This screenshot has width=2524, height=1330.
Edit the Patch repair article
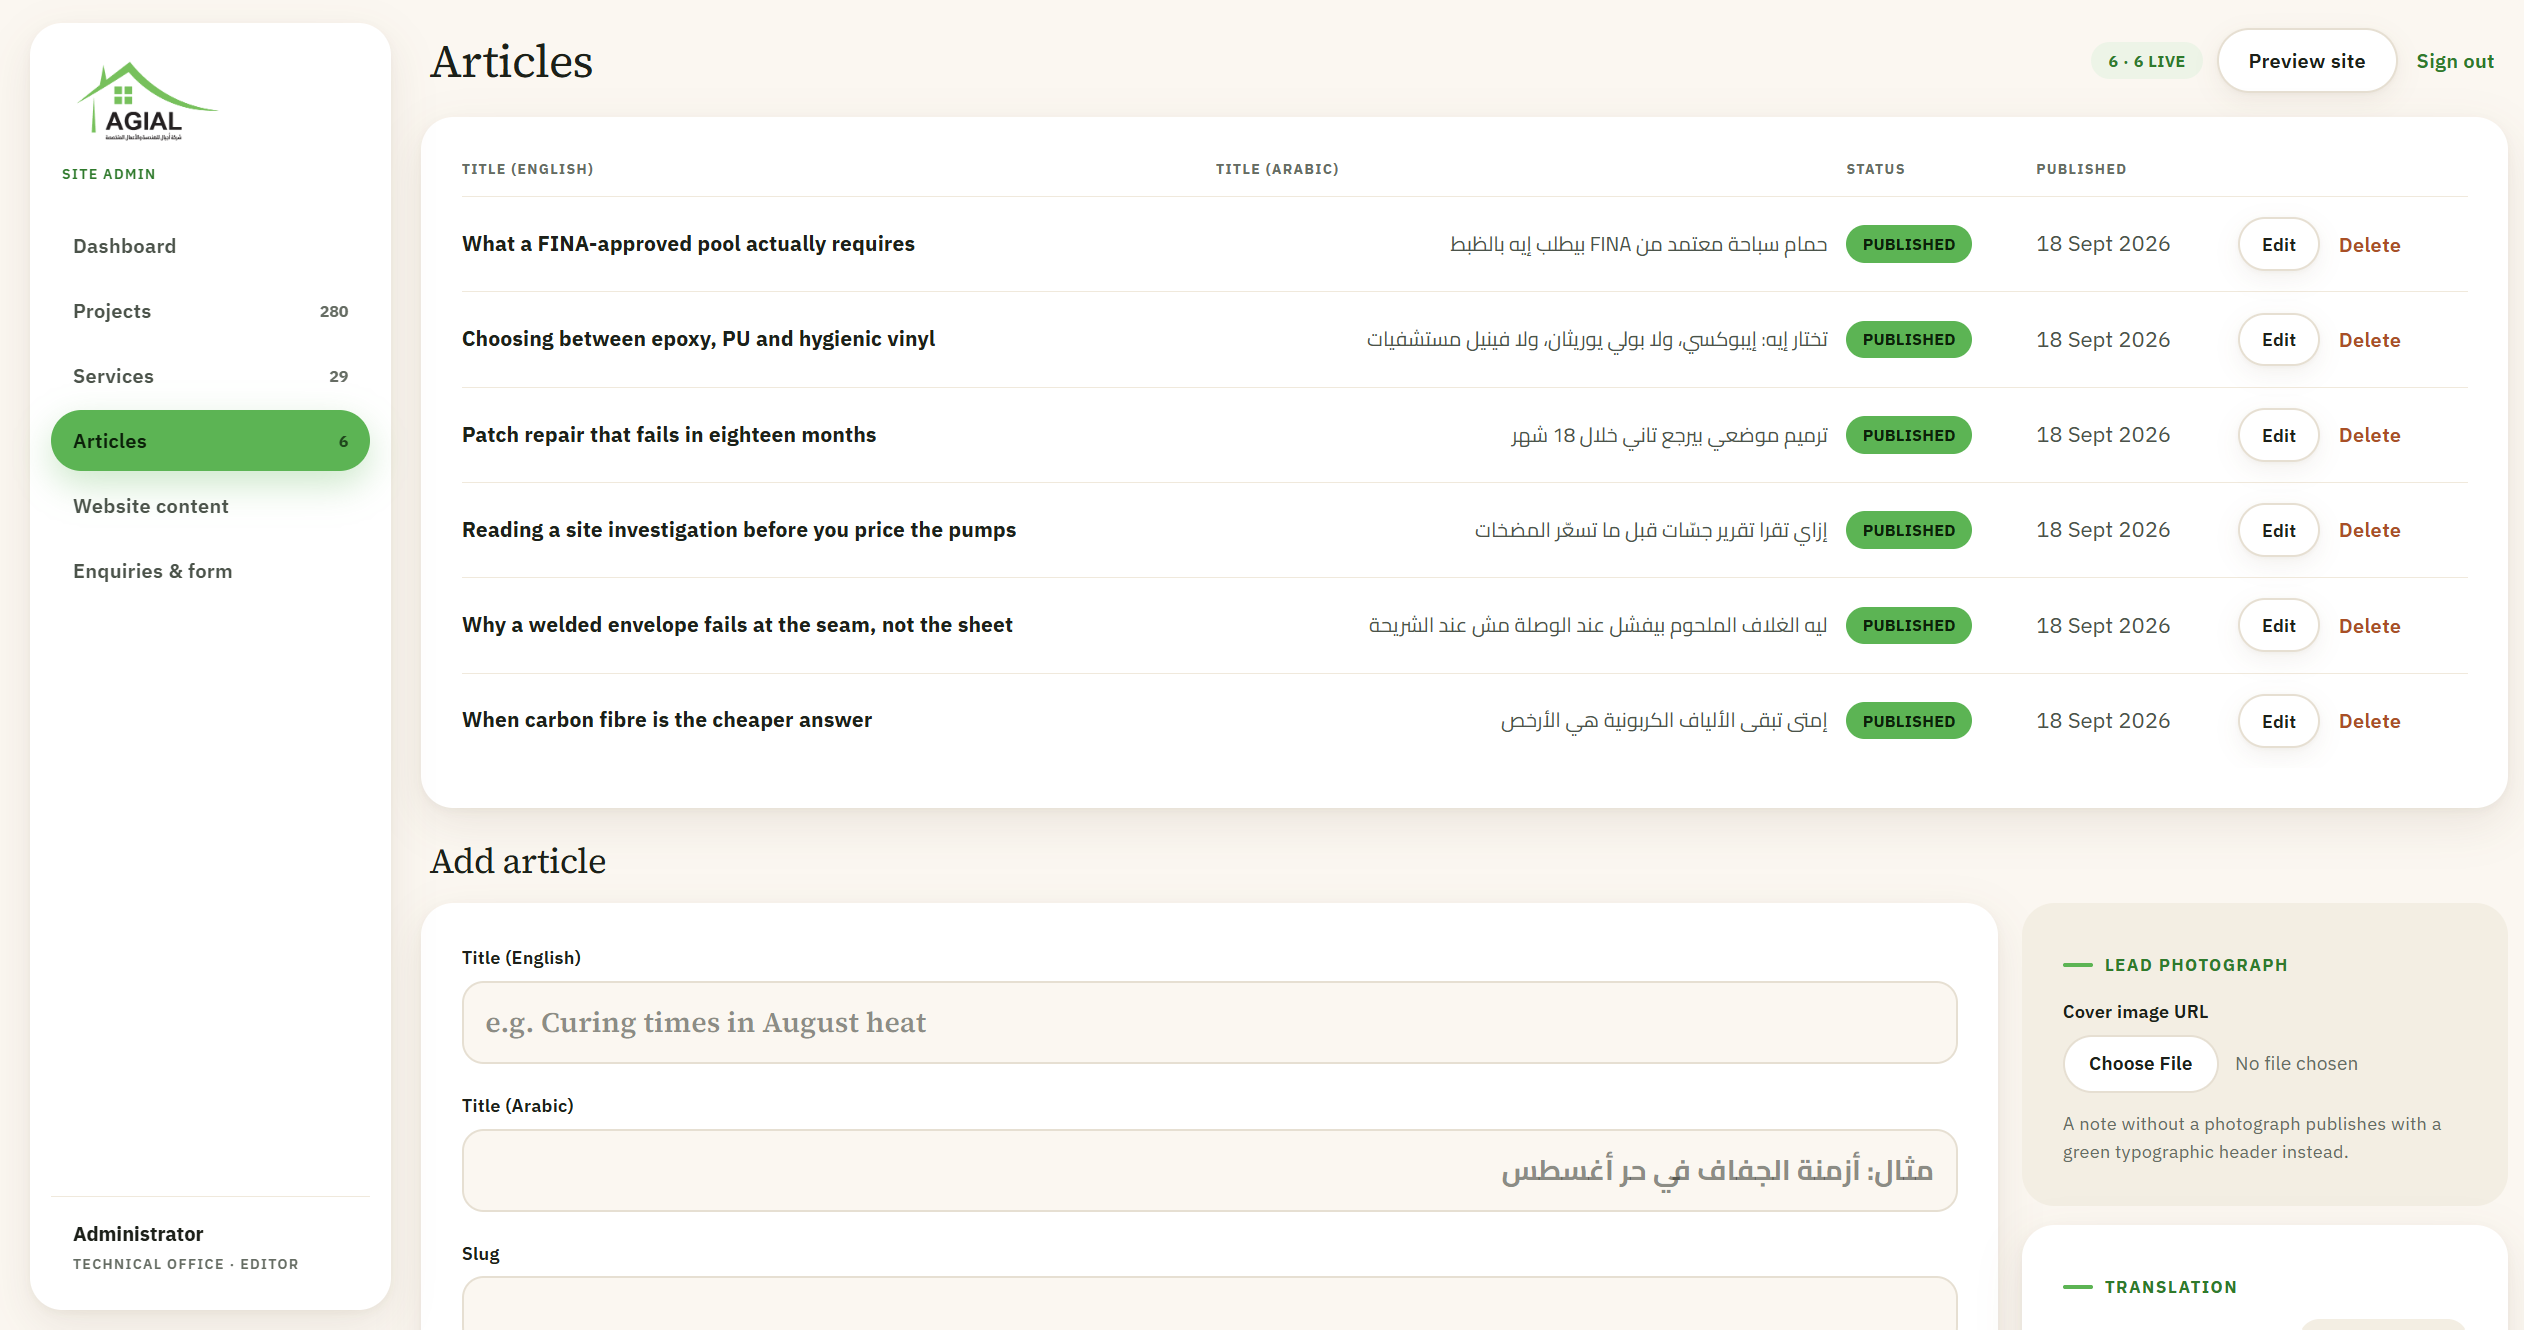[x=2278, y=435]
